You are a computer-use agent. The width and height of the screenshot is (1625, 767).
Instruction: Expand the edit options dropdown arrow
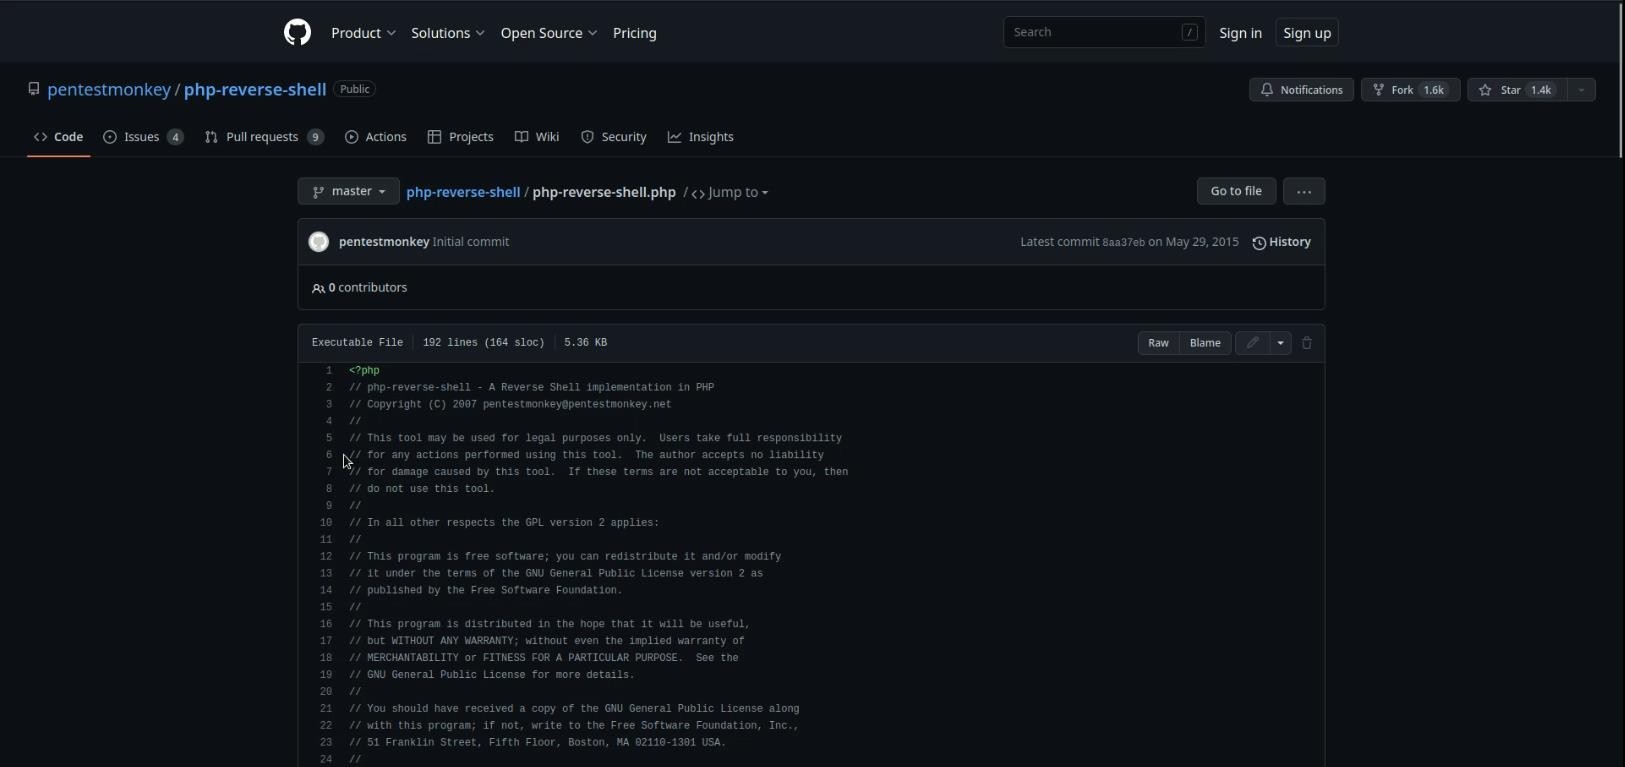[1281, 343]
